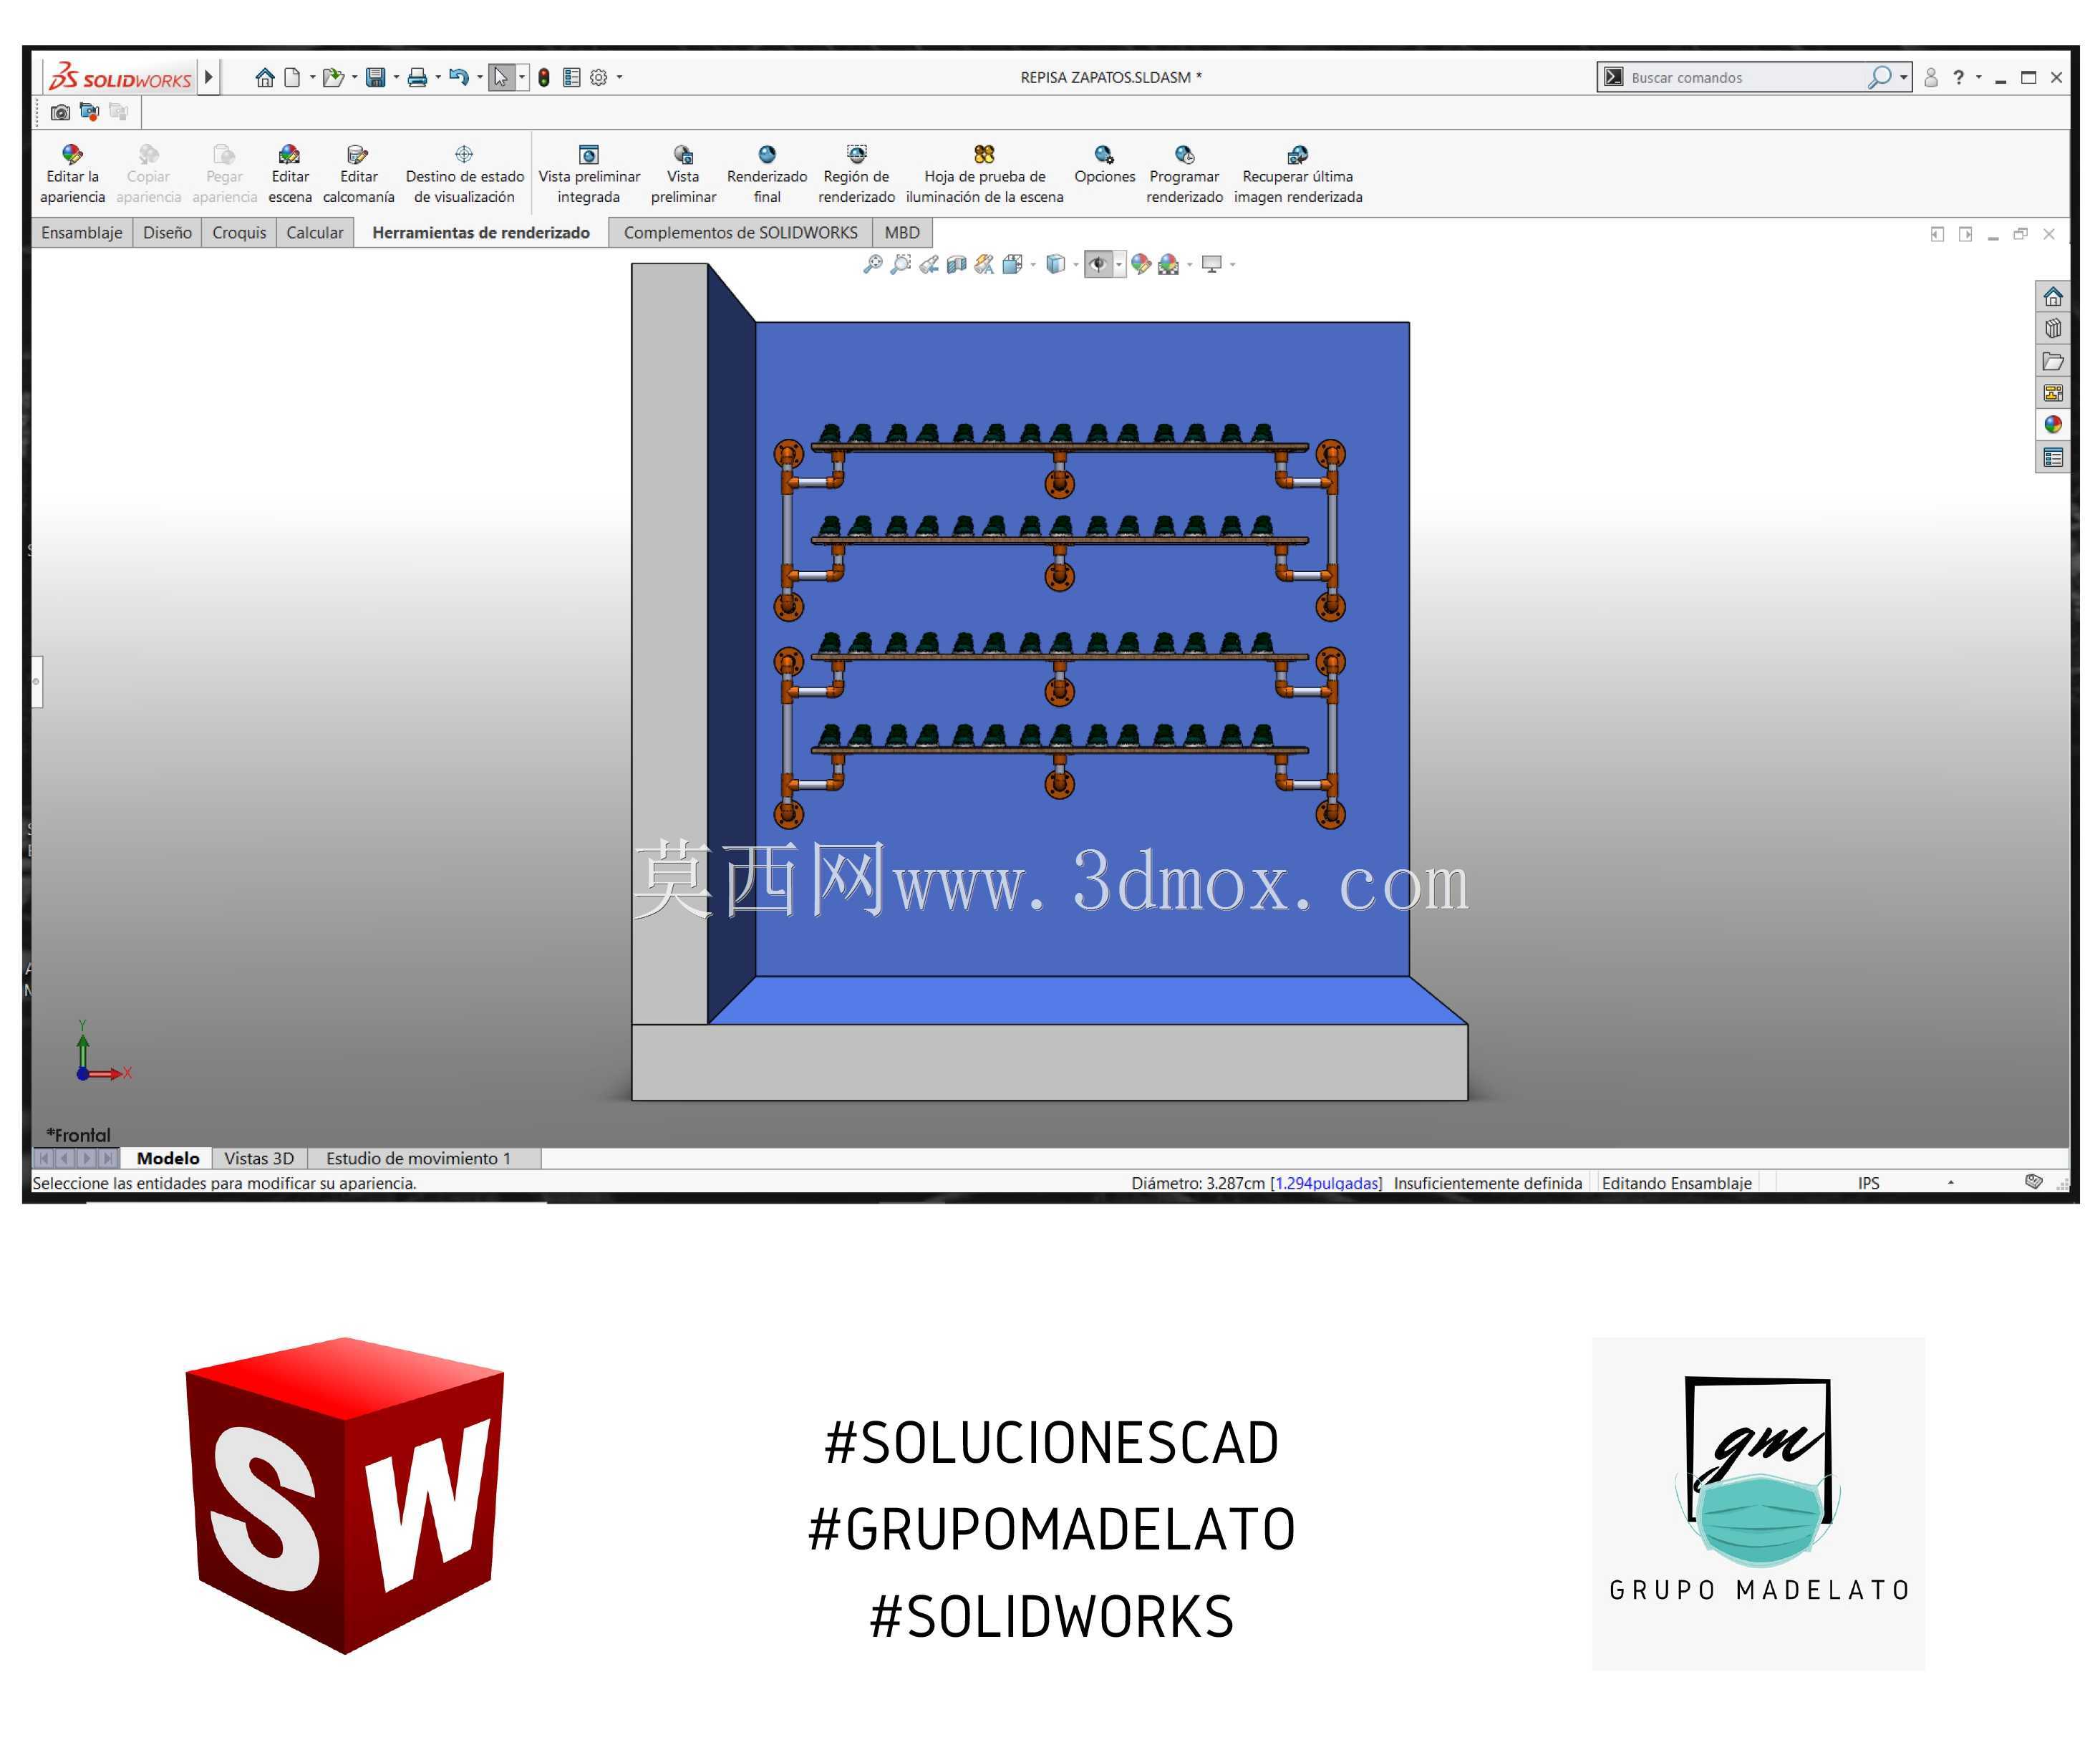Click Editar escena tool
Image resolution: width=2100 pixels, height=1760 pixels.
coord(290,174)
